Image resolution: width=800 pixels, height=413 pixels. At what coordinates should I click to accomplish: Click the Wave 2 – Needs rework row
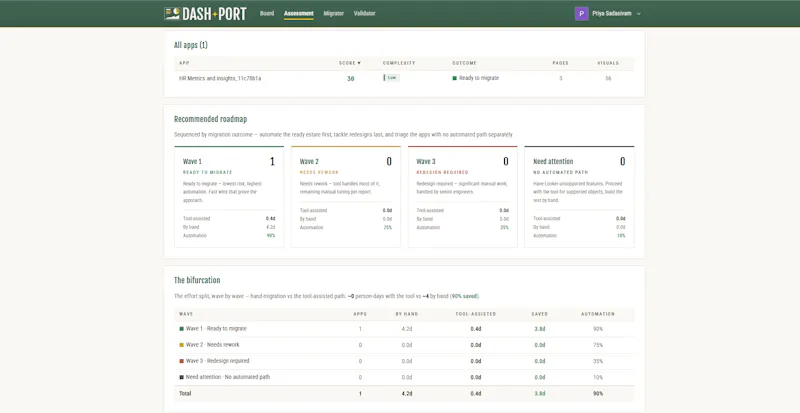[x=404, y=345]
